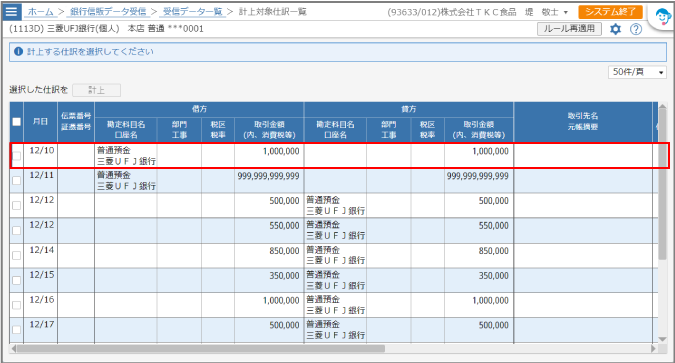675x363 pixels.
Task: Open settings gear icon
Action: coord(616,29)
